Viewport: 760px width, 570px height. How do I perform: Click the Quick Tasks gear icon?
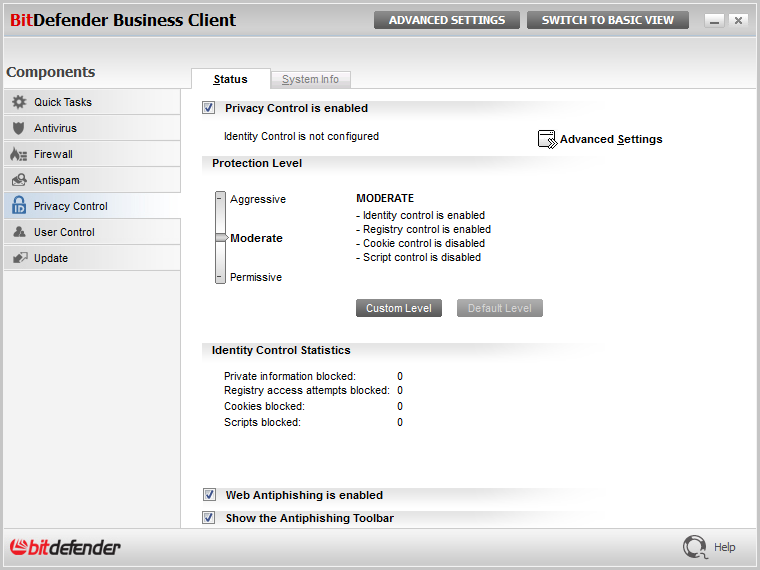tap(19, 102)
